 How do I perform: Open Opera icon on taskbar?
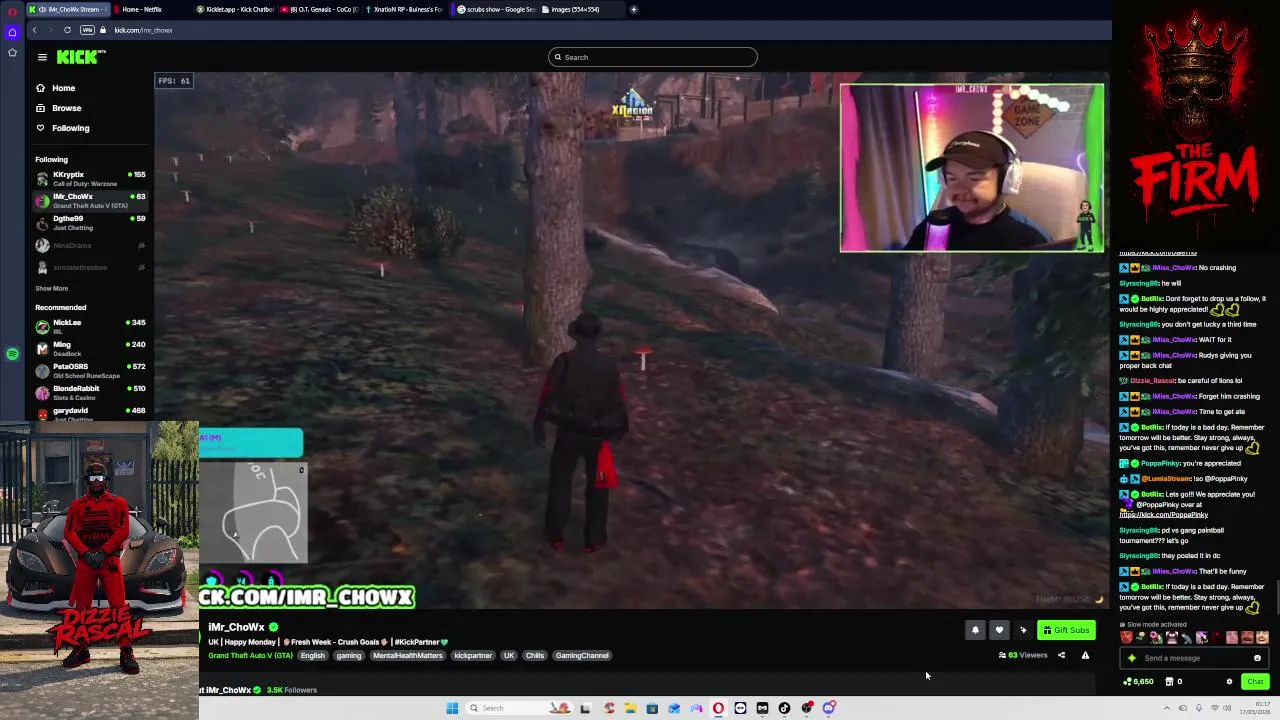[x=718, y=708]
